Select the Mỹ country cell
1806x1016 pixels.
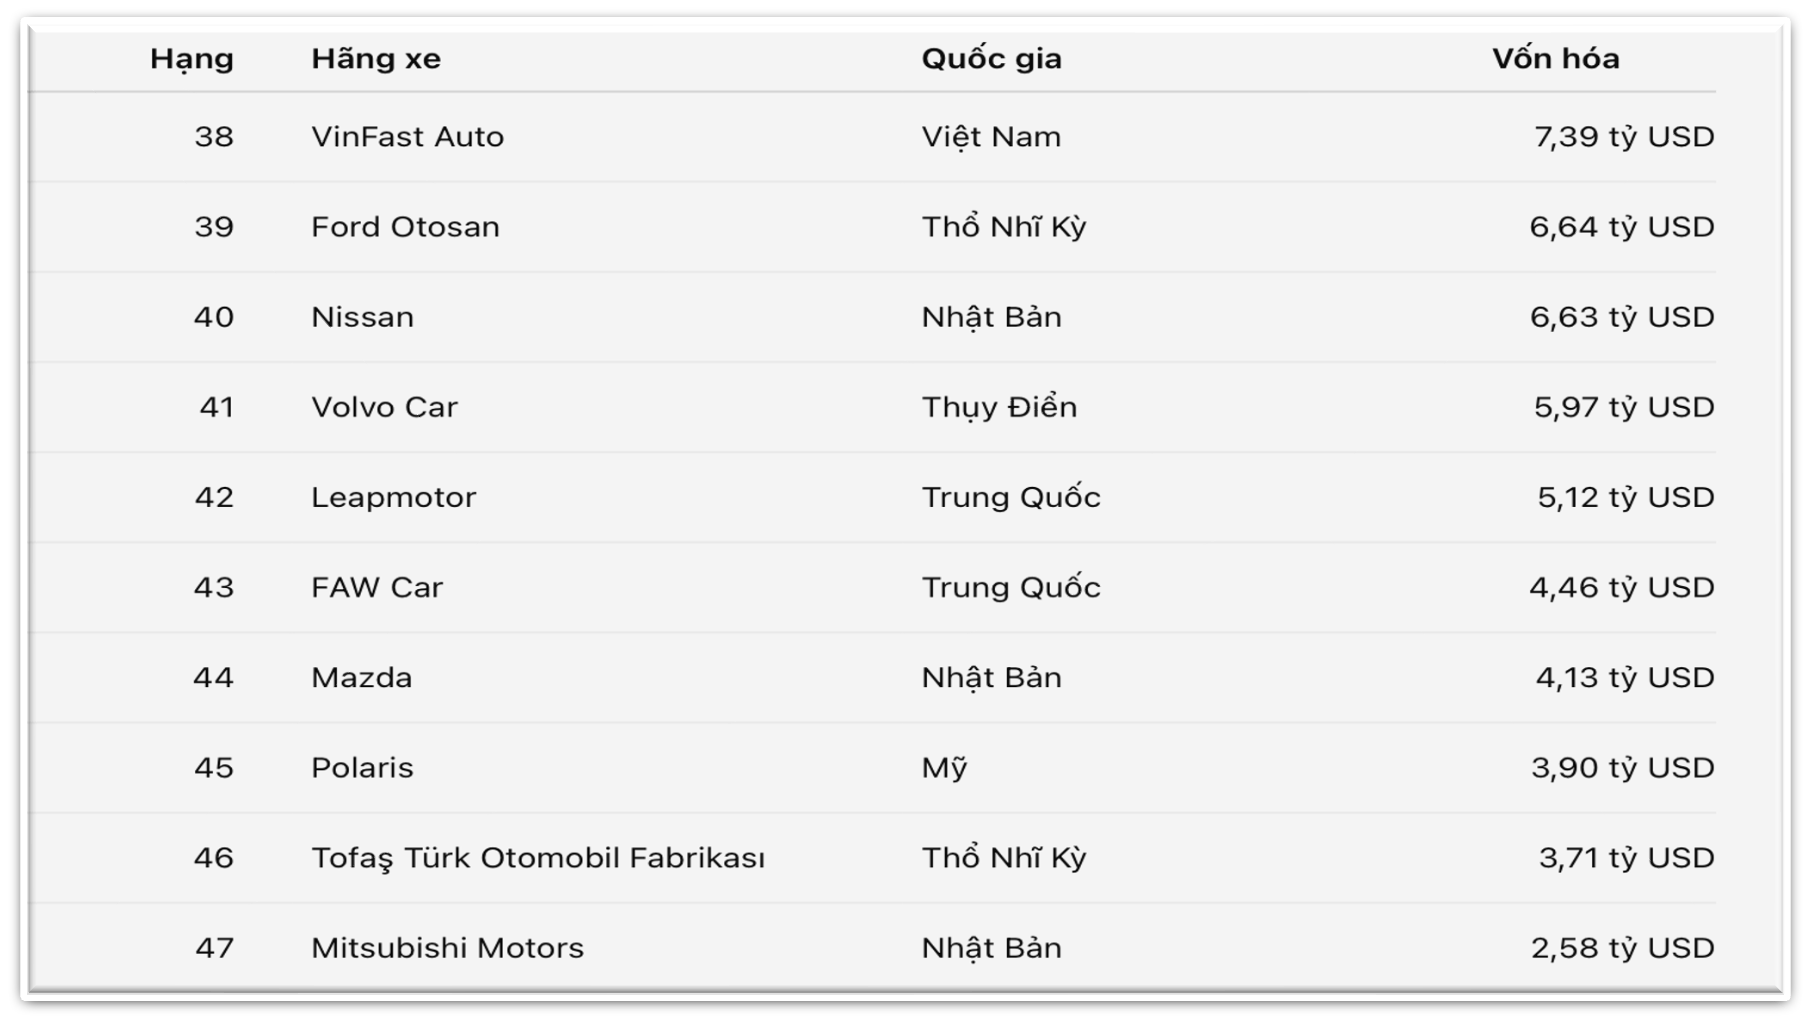(944, 767)
